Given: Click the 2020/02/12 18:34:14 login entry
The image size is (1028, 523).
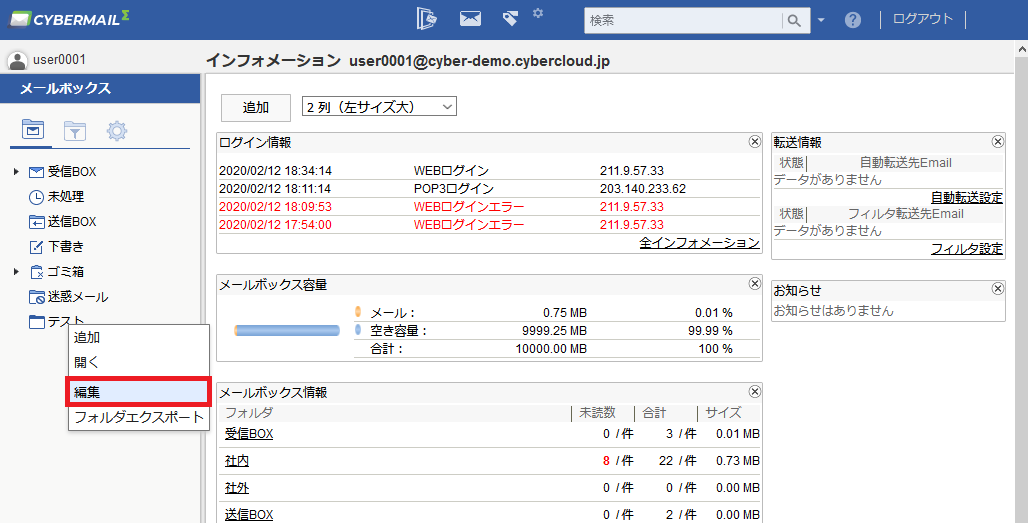Looking at the screenshot, I should [275, 170].
